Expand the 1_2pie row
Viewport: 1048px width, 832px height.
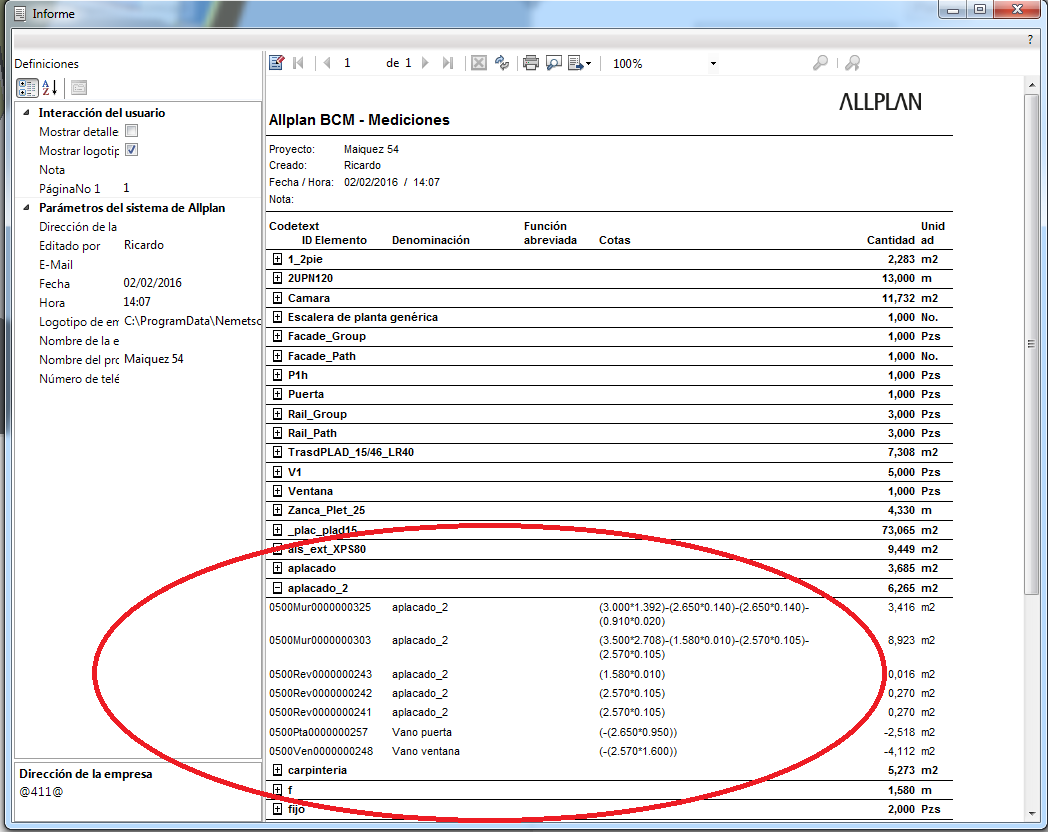(277, 259)
